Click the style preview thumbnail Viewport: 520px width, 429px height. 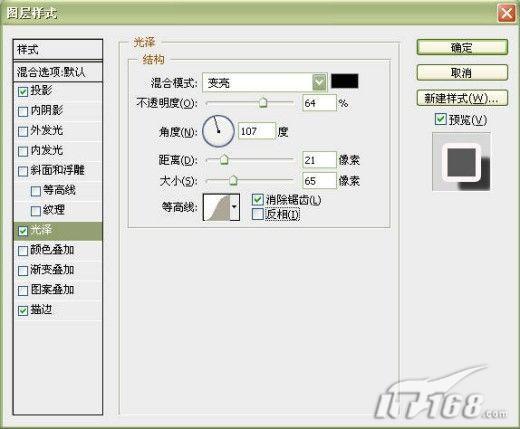tap(461, 162)
